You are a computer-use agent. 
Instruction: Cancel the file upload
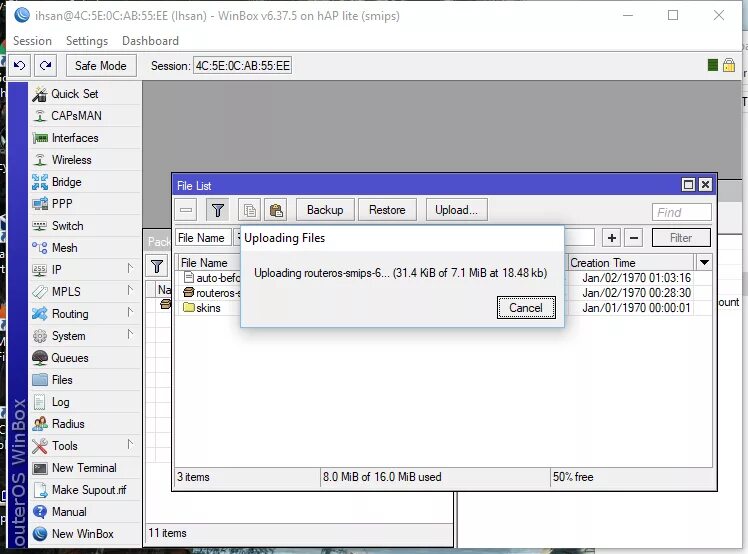click(526, 307)
